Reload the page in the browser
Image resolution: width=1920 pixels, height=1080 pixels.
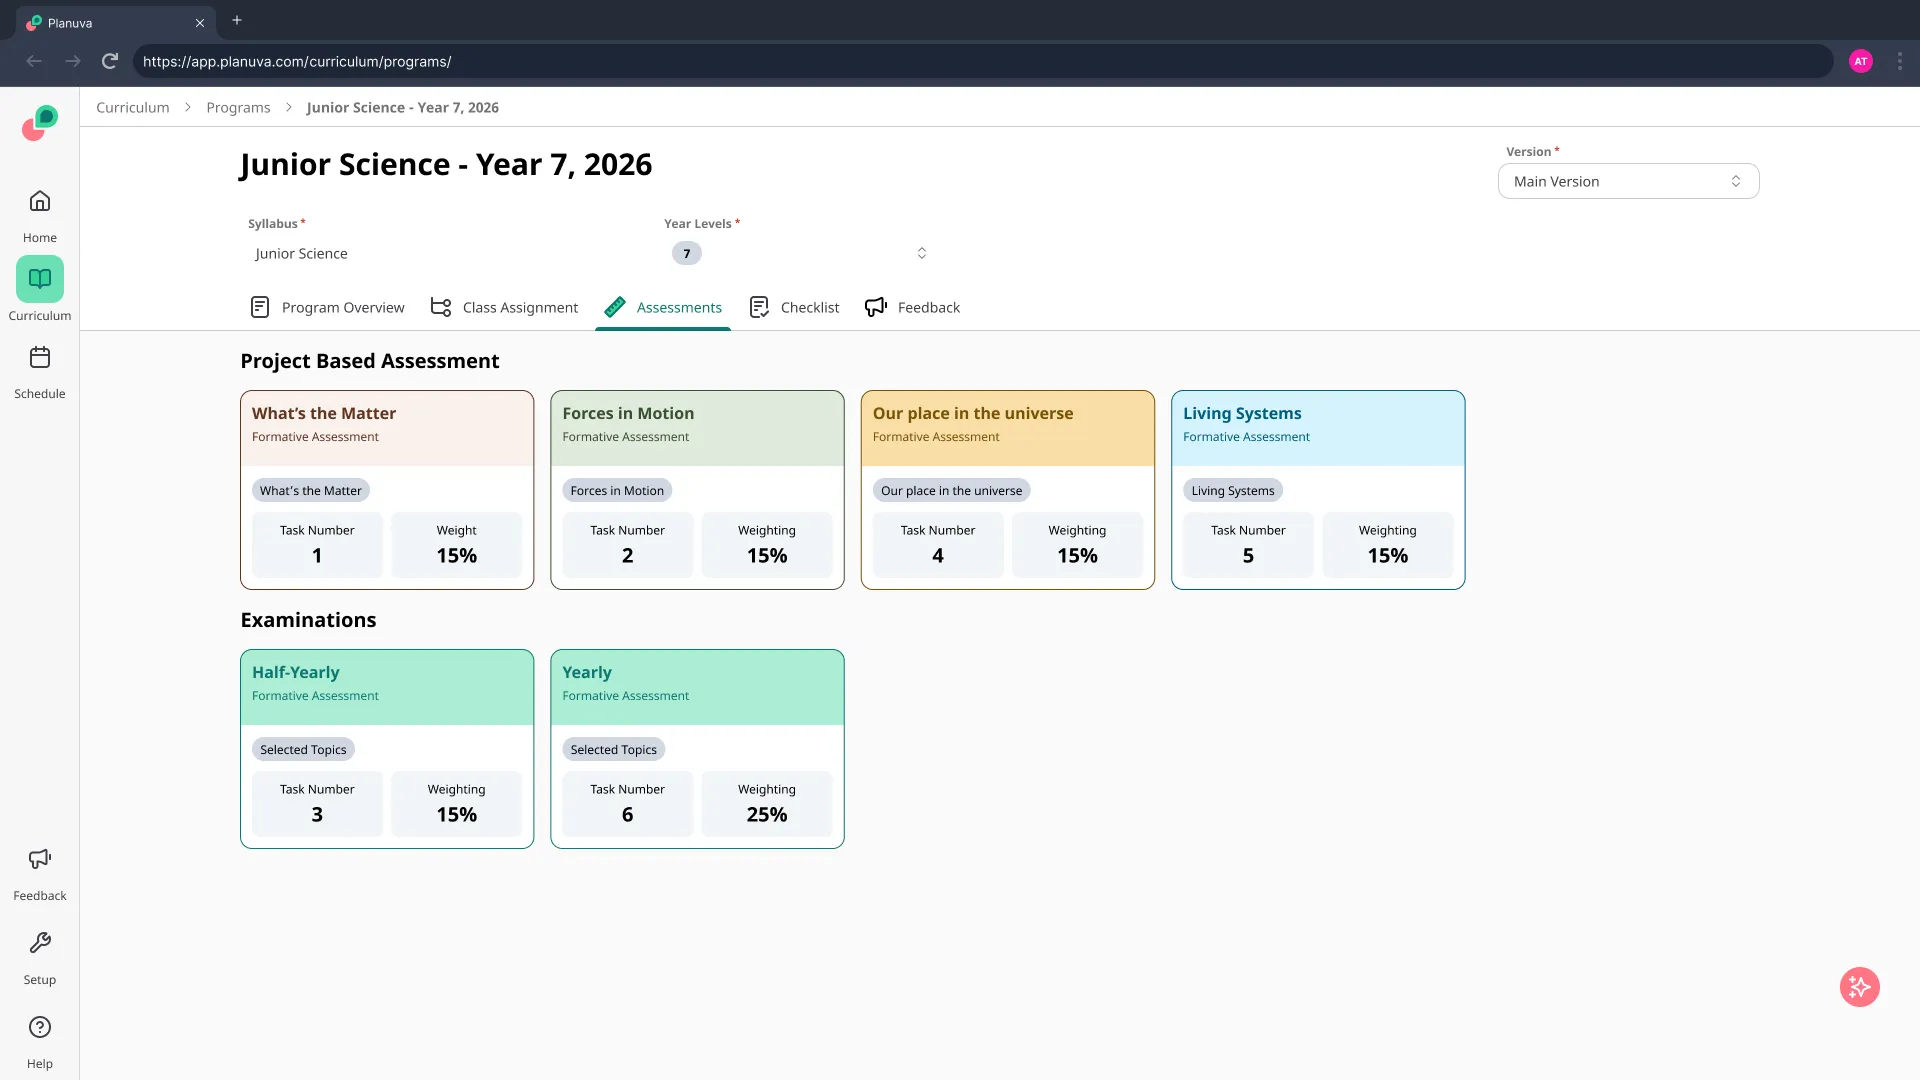pos(110,62)
